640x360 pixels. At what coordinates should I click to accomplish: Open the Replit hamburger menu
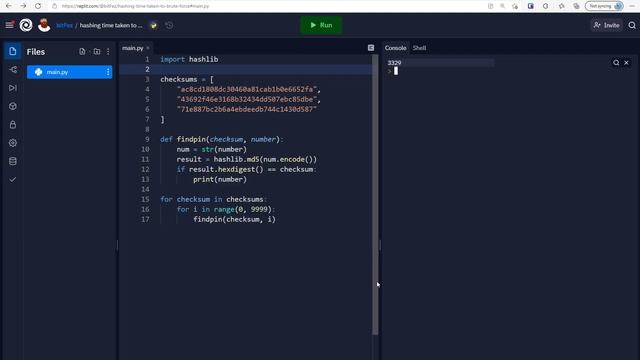[10, 25]
